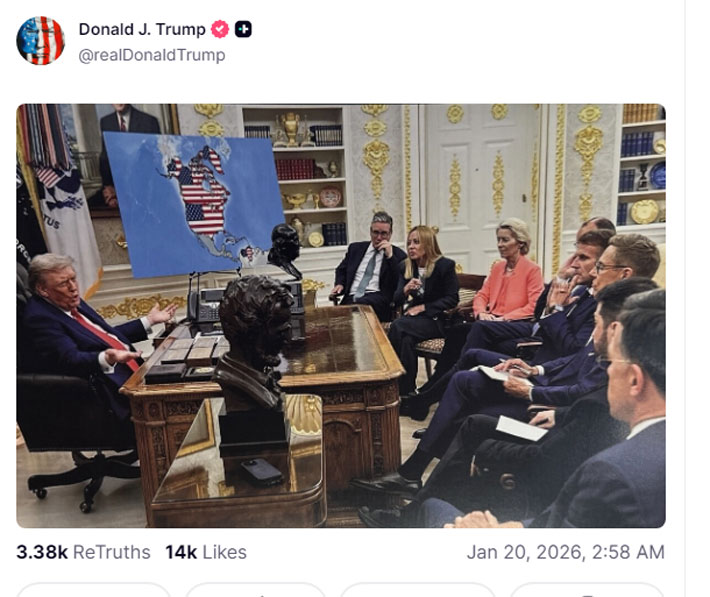Open the posted Oval Office photo
The height and width of the screenshot is (597, 710).
click(x=341, y=316)
